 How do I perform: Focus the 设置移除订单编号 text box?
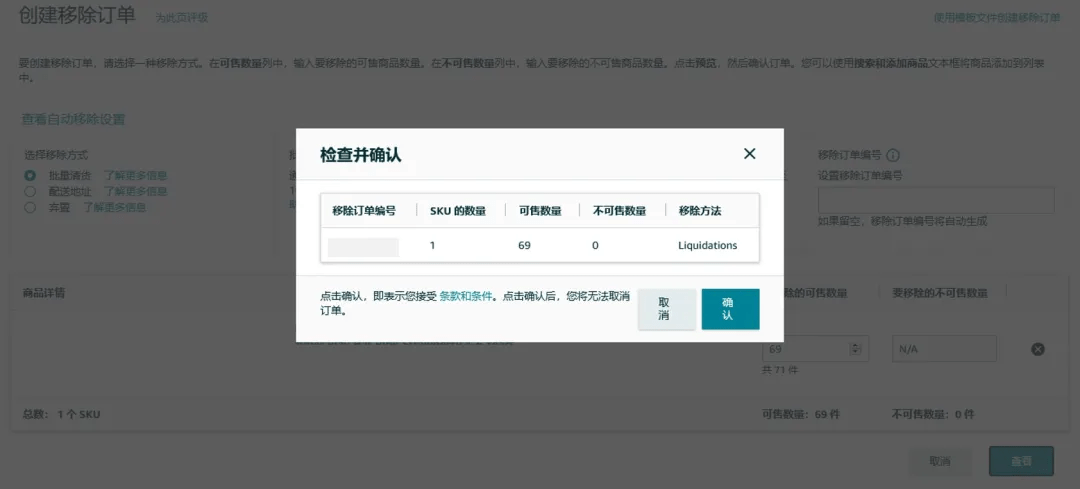pos(935,200)
